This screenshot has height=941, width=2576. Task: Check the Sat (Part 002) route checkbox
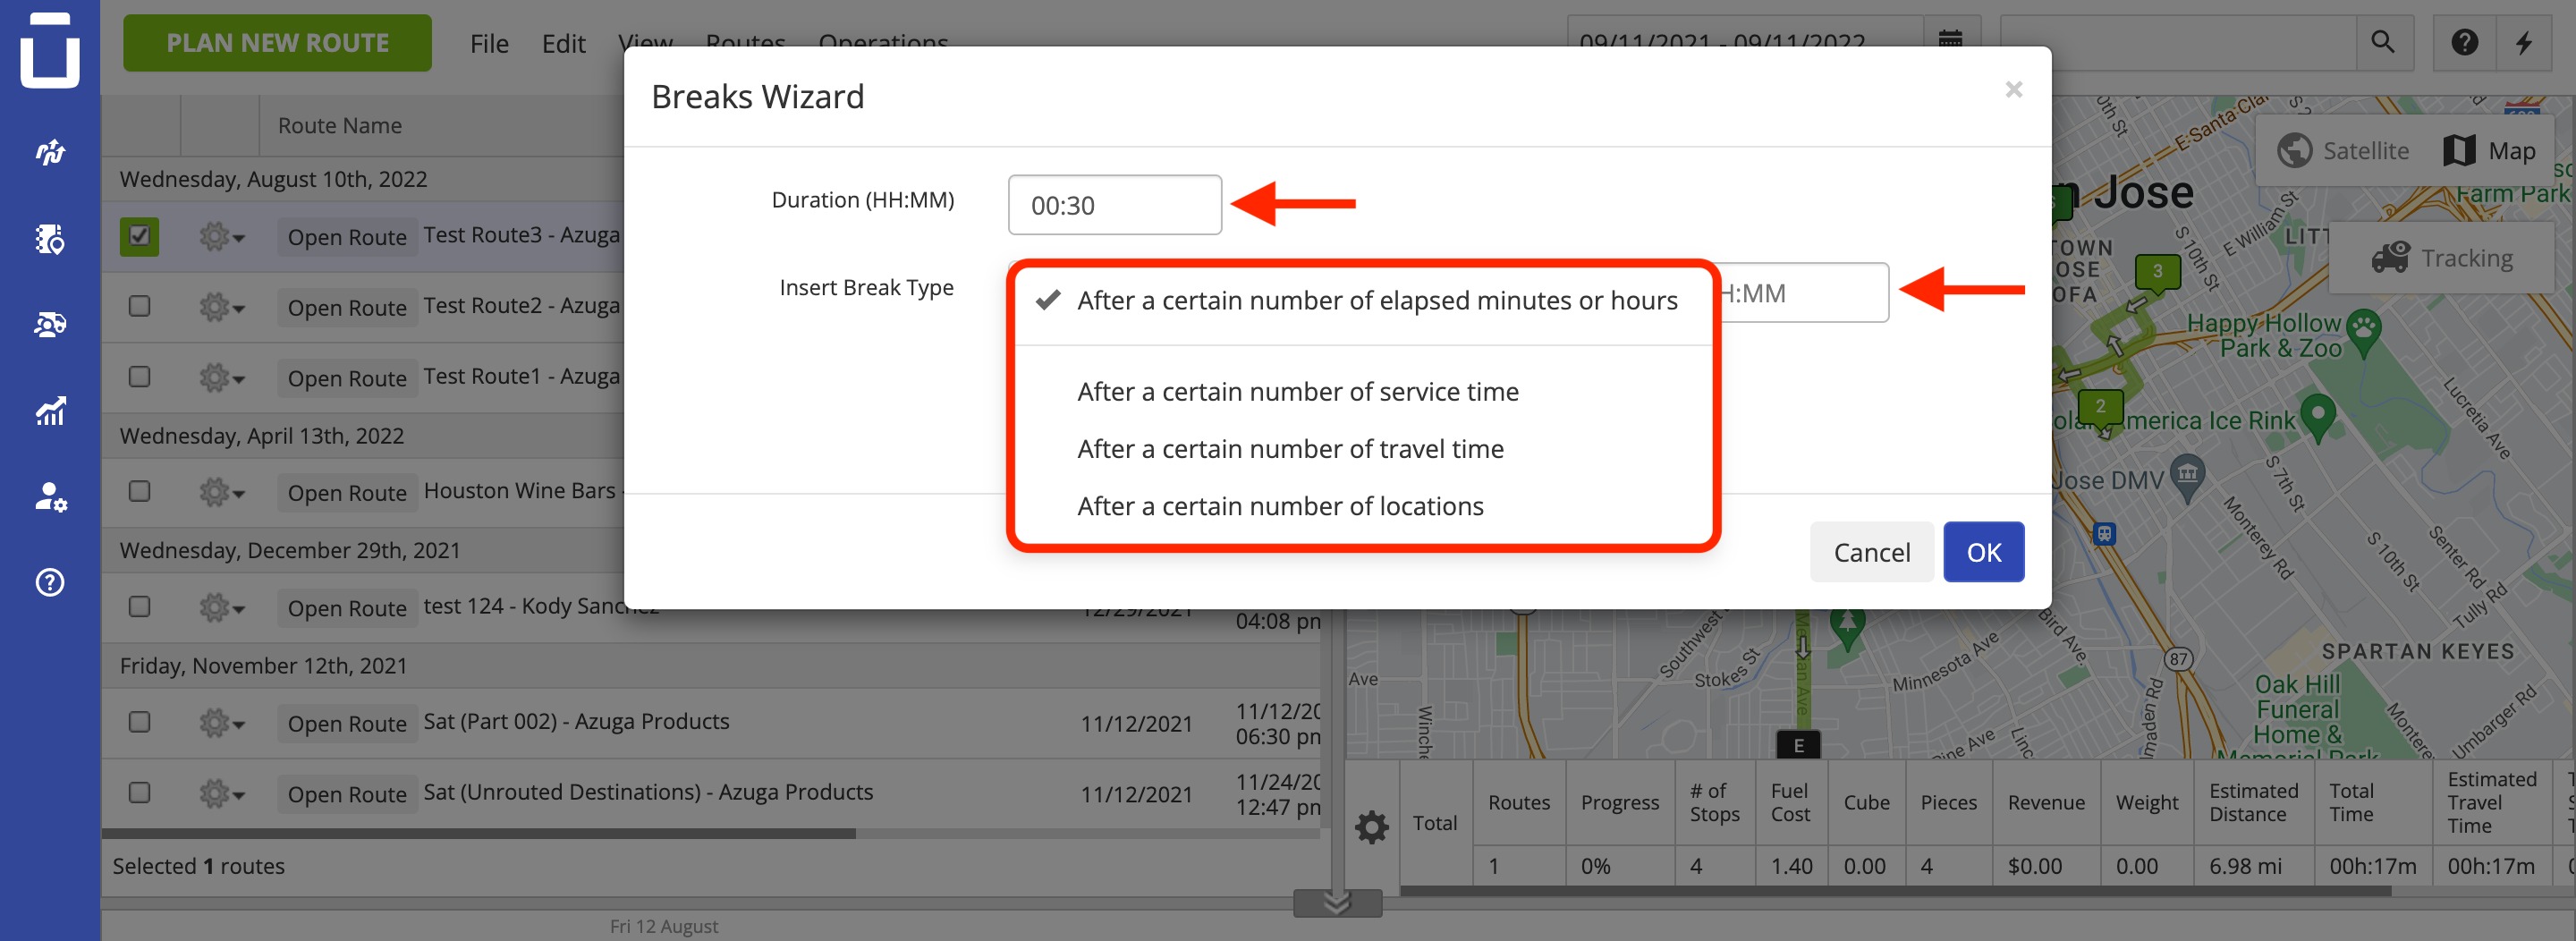coord(139,722)
